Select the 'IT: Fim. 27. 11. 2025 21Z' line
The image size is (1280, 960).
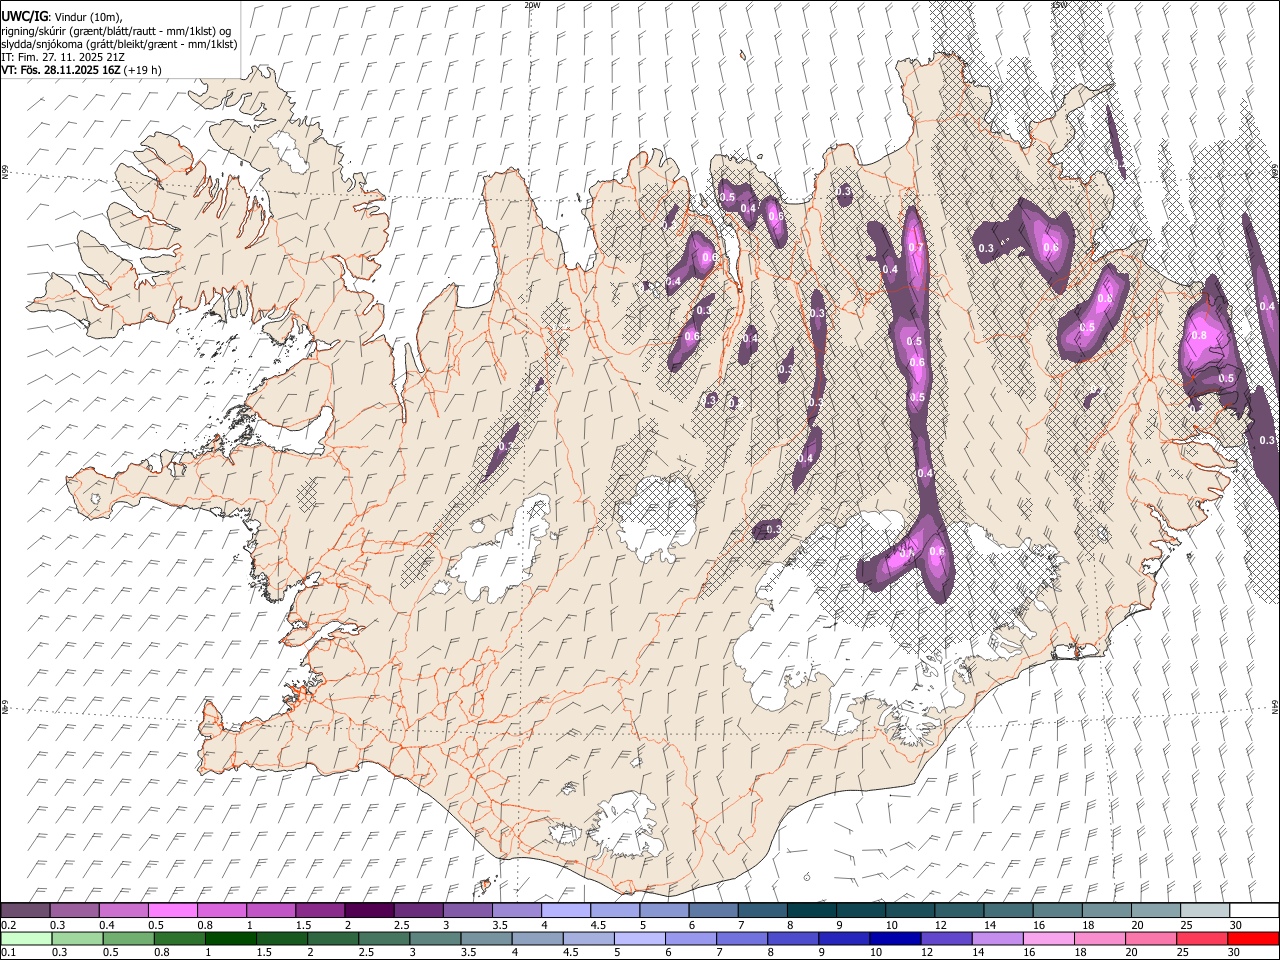(x=63, y=57)
